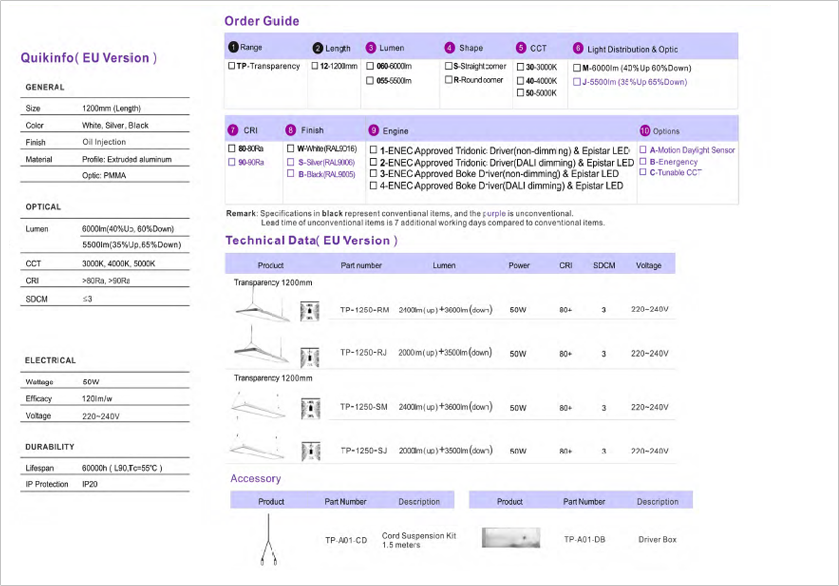
Task: Select 1-ENEC Tridonic non-dimming driver checkbox
Action: pyautogui.click(x=374, y=149)
